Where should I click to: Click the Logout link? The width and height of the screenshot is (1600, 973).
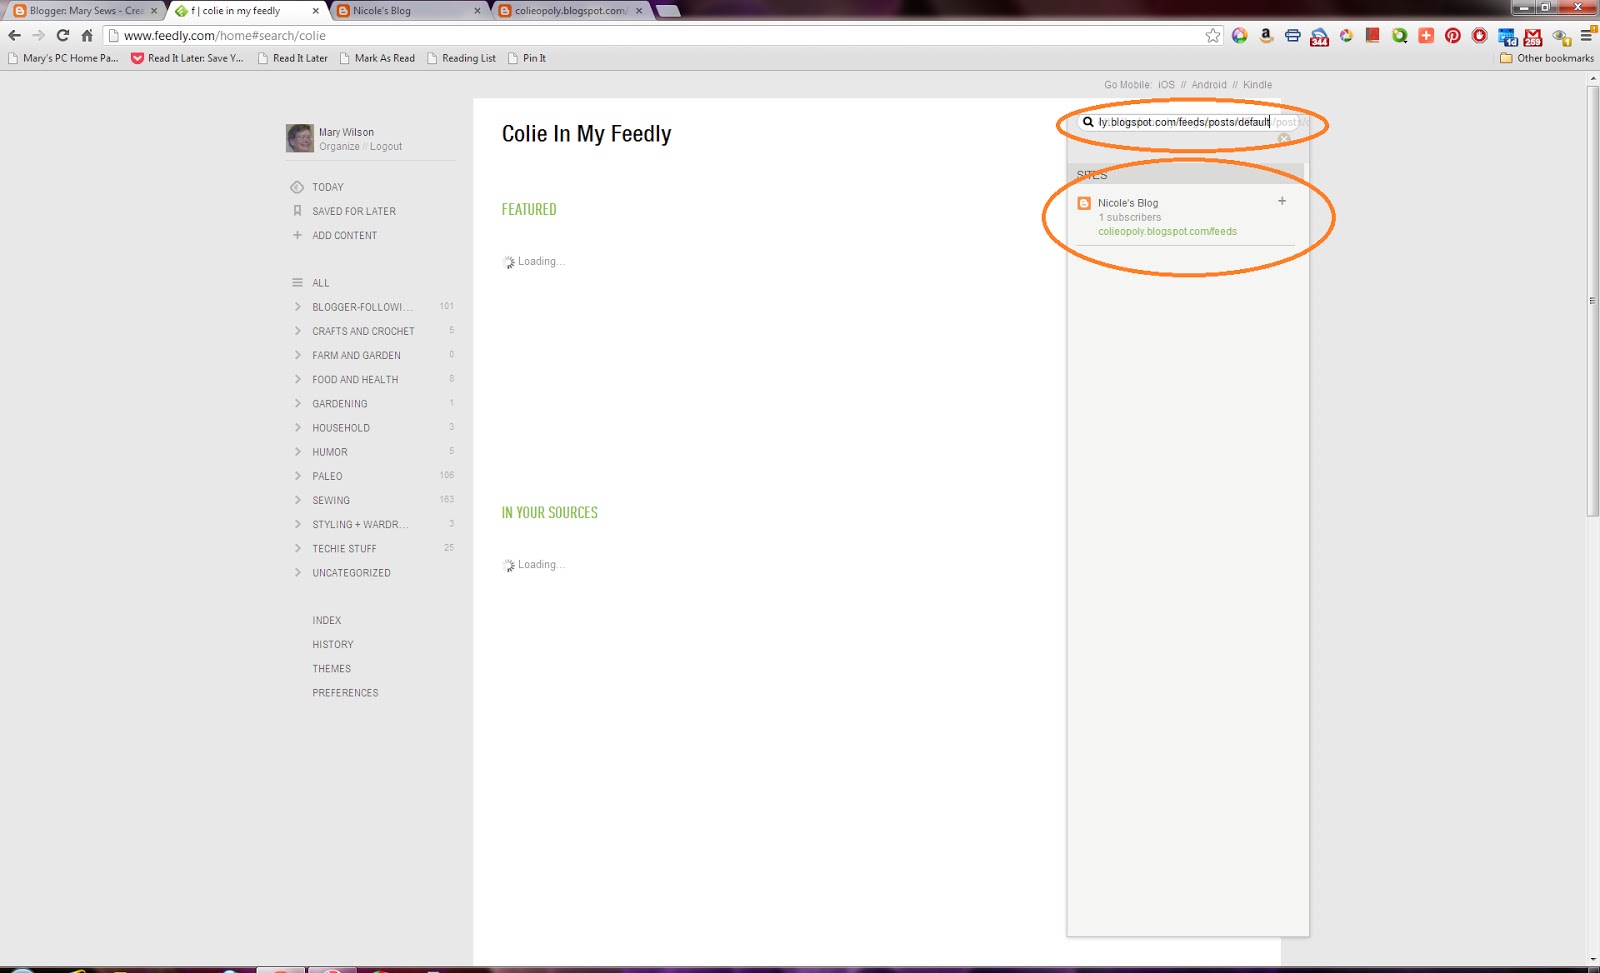coord(386,147)
